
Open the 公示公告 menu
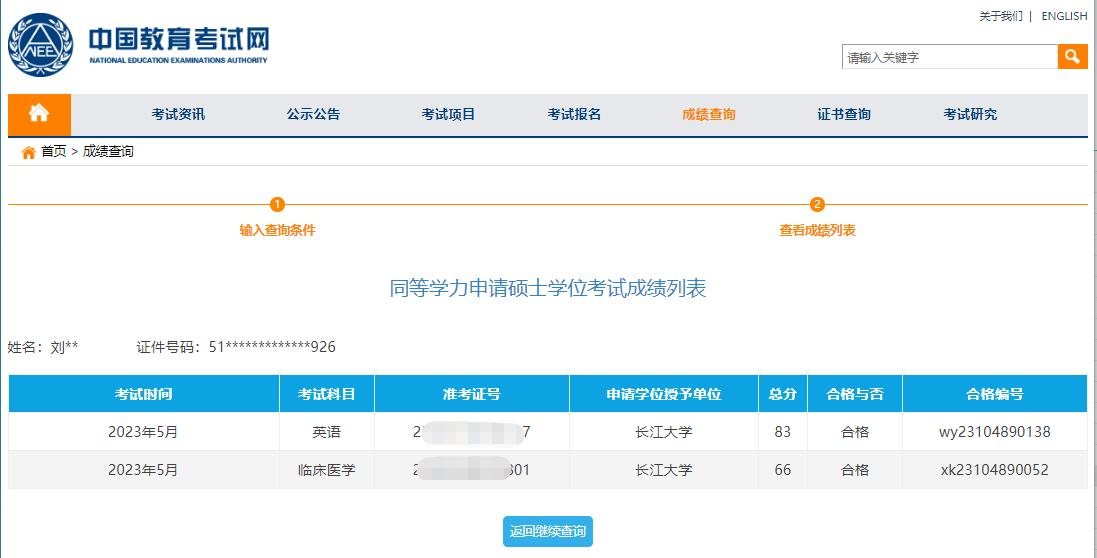313,114
